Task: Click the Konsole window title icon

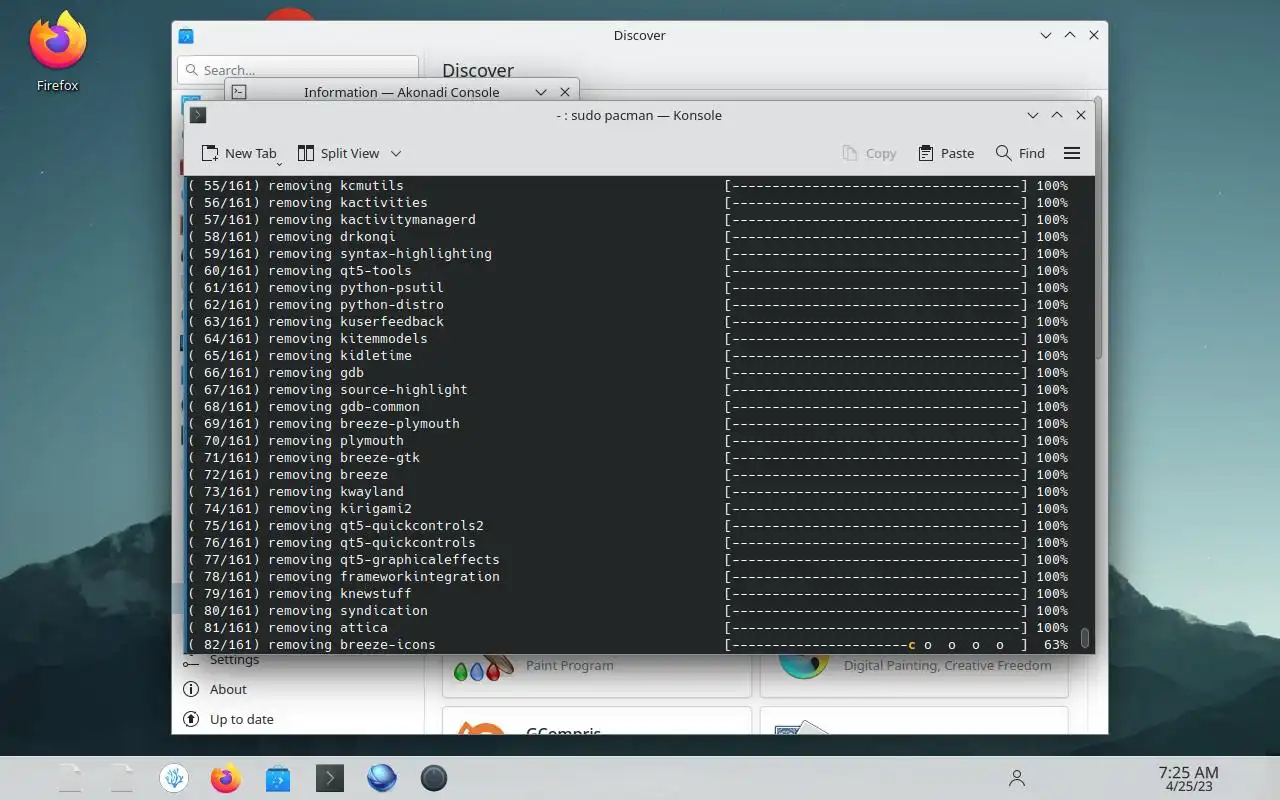Action: coord(198,115)
